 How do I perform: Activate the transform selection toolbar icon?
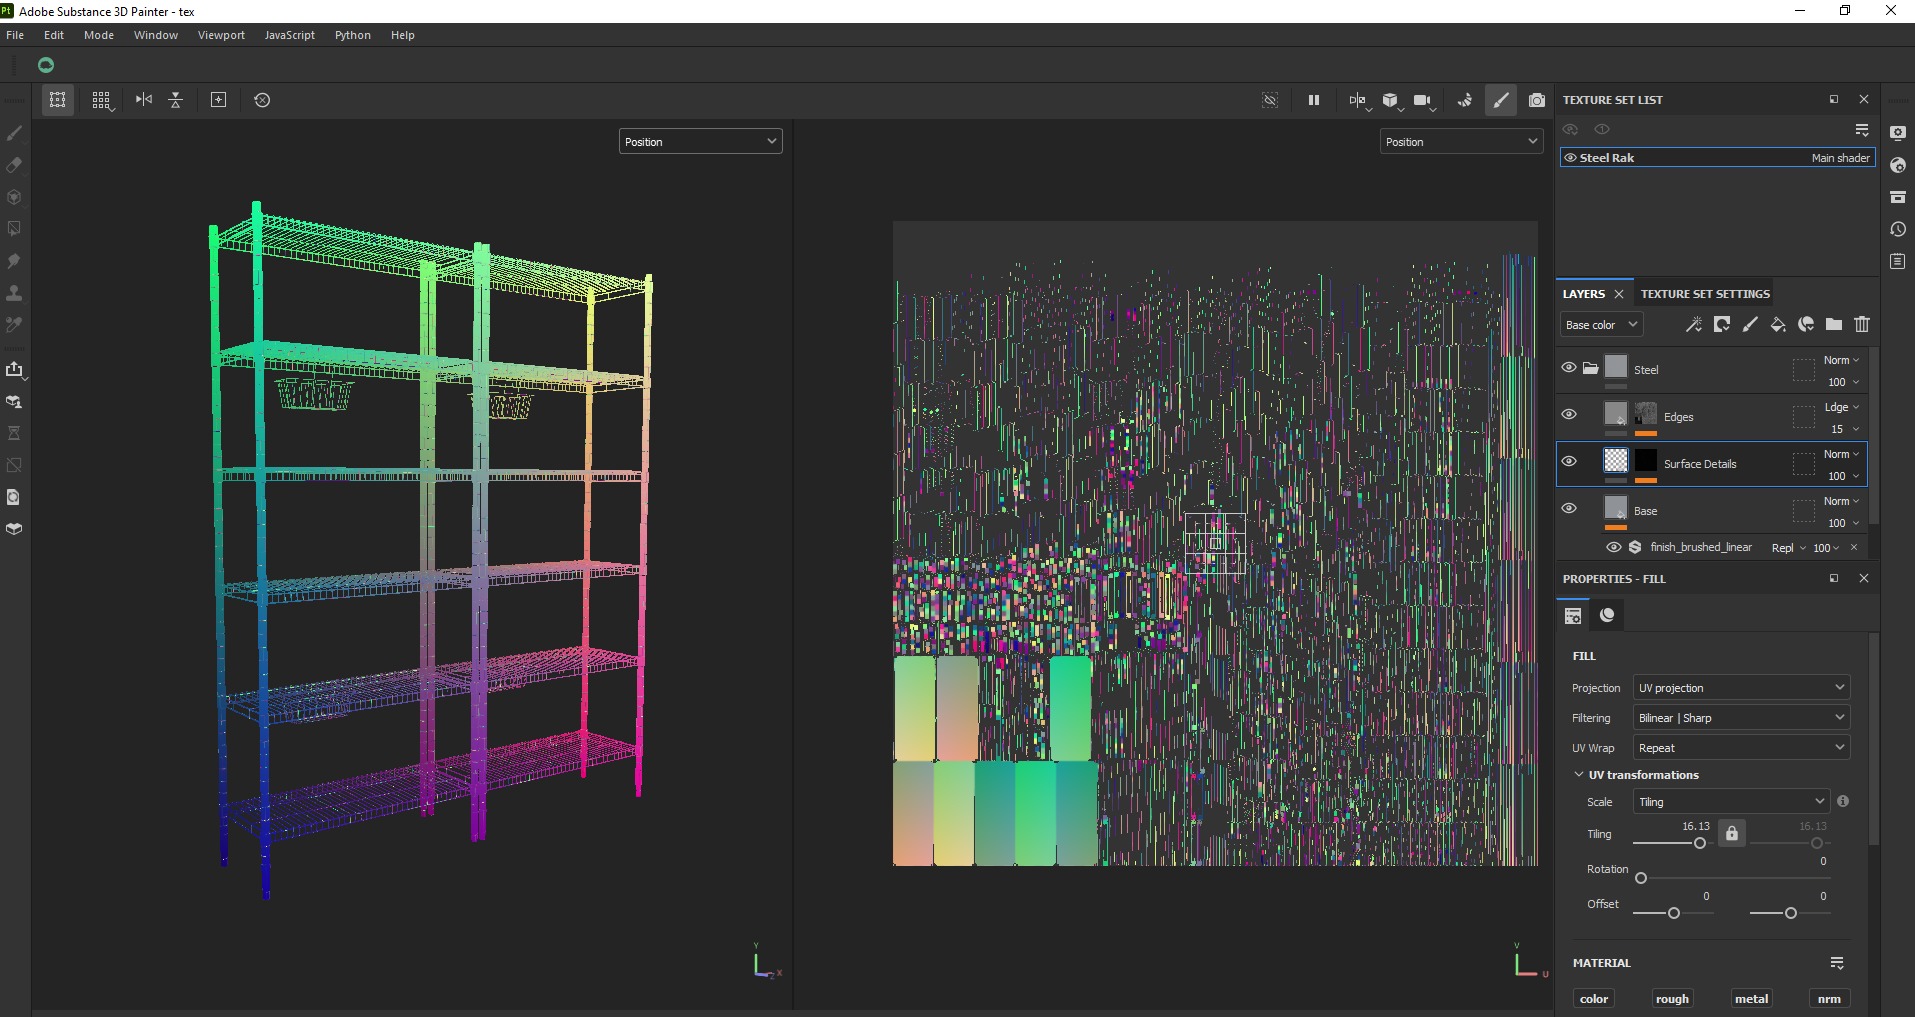pyautogui.click(x=58, y=100)
